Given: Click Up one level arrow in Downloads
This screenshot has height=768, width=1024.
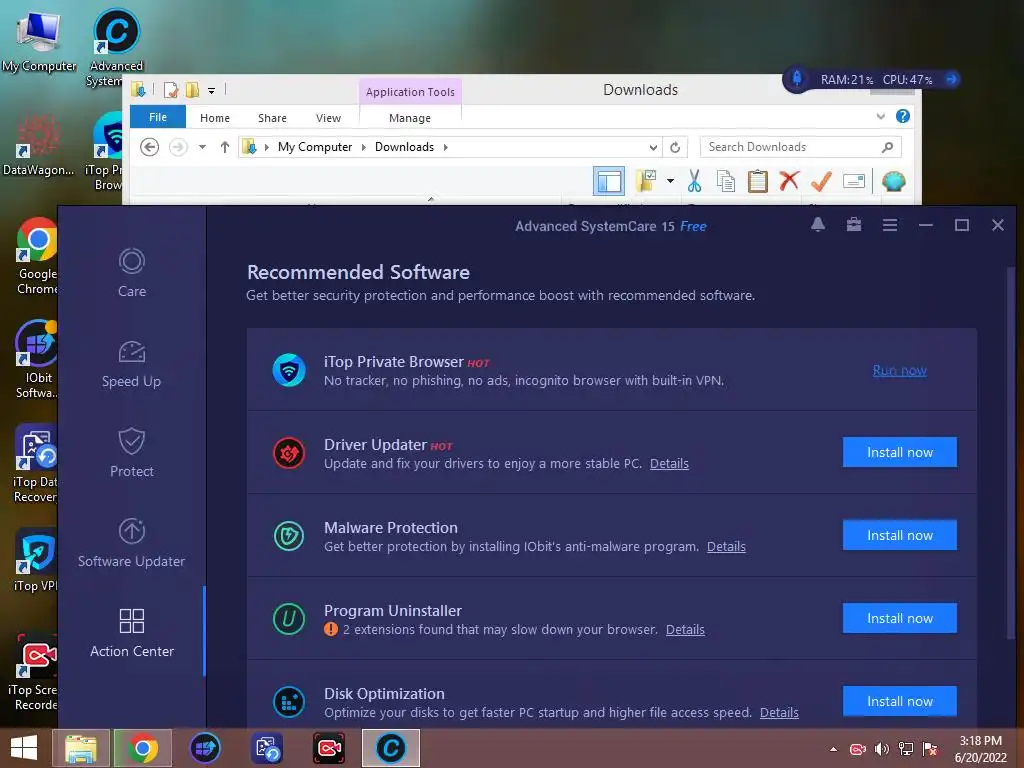Looking at the screenshot, I should click(x=225, y=147).
